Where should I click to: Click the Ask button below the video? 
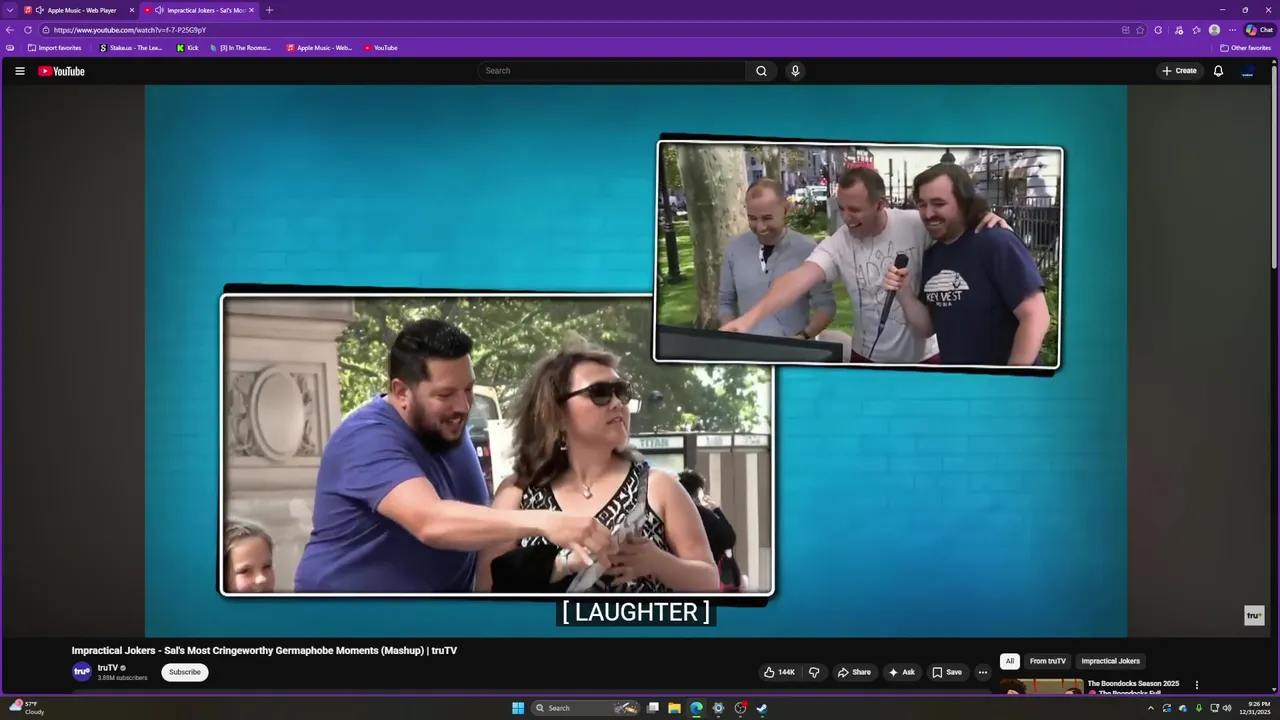[x=901, y=672]
